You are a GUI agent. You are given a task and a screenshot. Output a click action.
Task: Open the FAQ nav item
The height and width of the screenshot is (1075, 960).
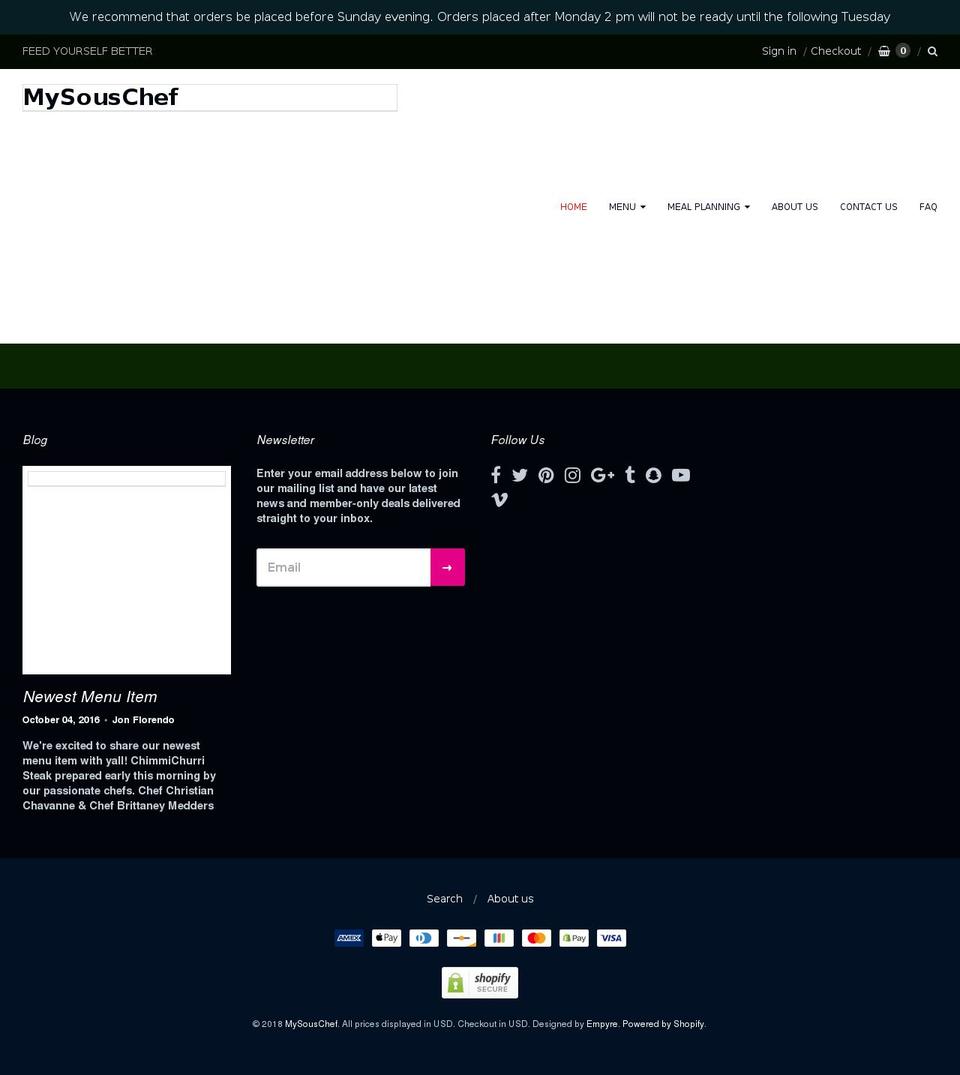click(928, 206)
